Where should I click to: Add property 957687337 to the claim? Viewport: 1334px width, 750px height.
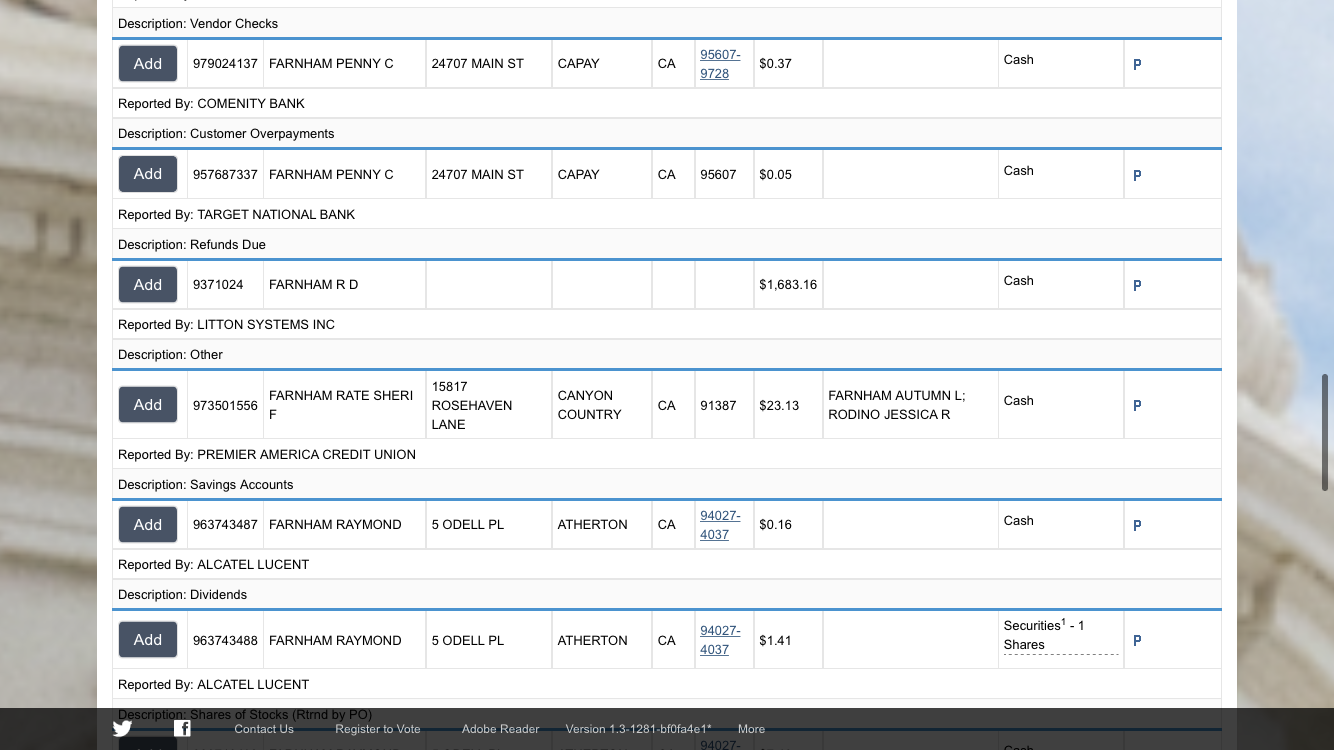click(x=148, y=174)
